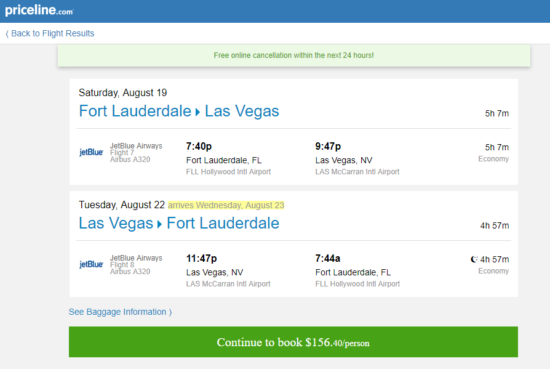Go back to Flight Results
This screenshot has width=550, height=369.
50,33
